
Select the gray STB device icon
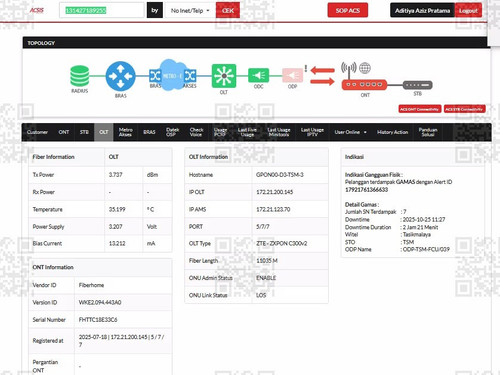[x=417, y=85]
